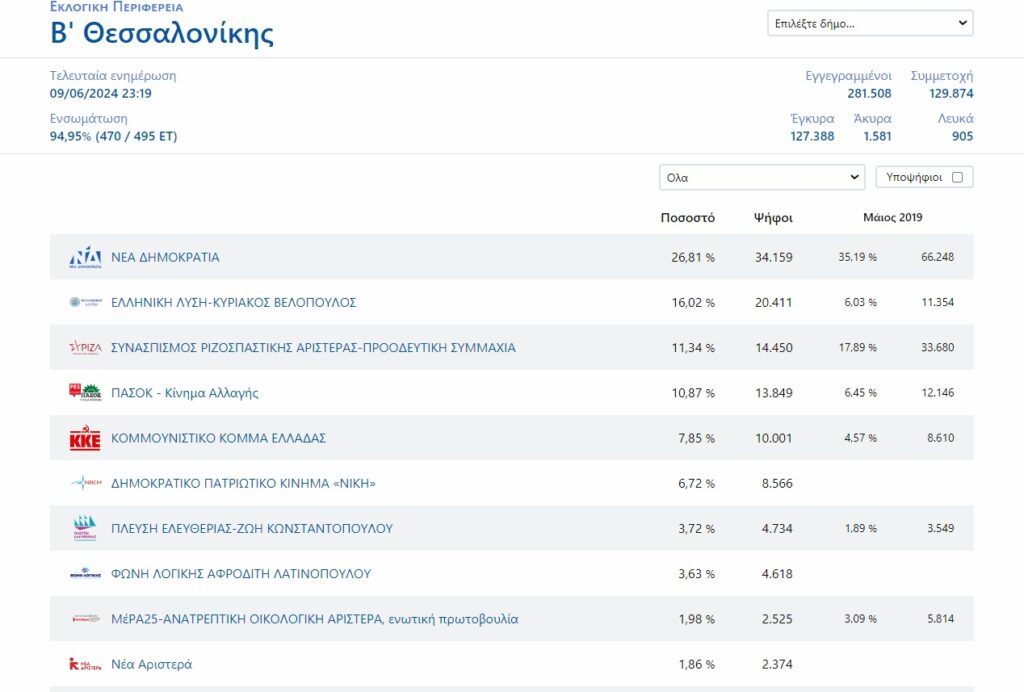Click the Nea Aristera party logo
The height and width of the screenshot is (692, 1024).
pos(86,664)
